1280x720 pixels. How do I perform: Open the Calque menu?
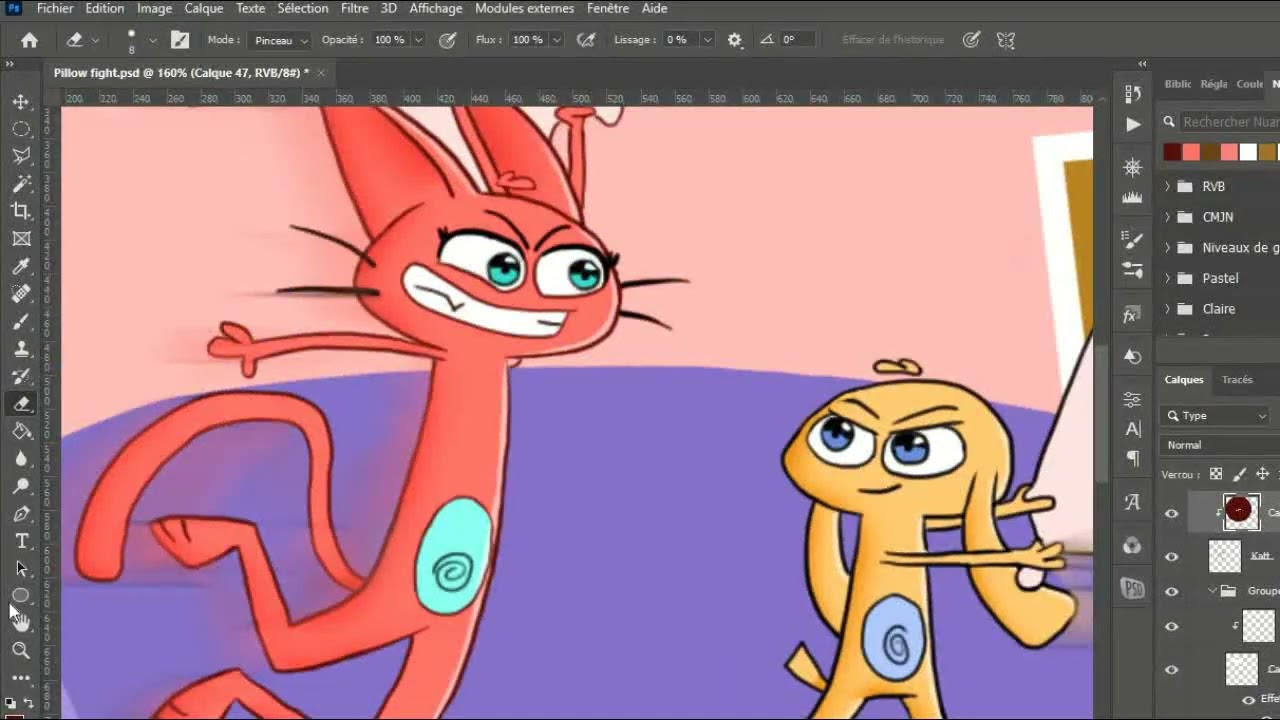pos(203,8)
